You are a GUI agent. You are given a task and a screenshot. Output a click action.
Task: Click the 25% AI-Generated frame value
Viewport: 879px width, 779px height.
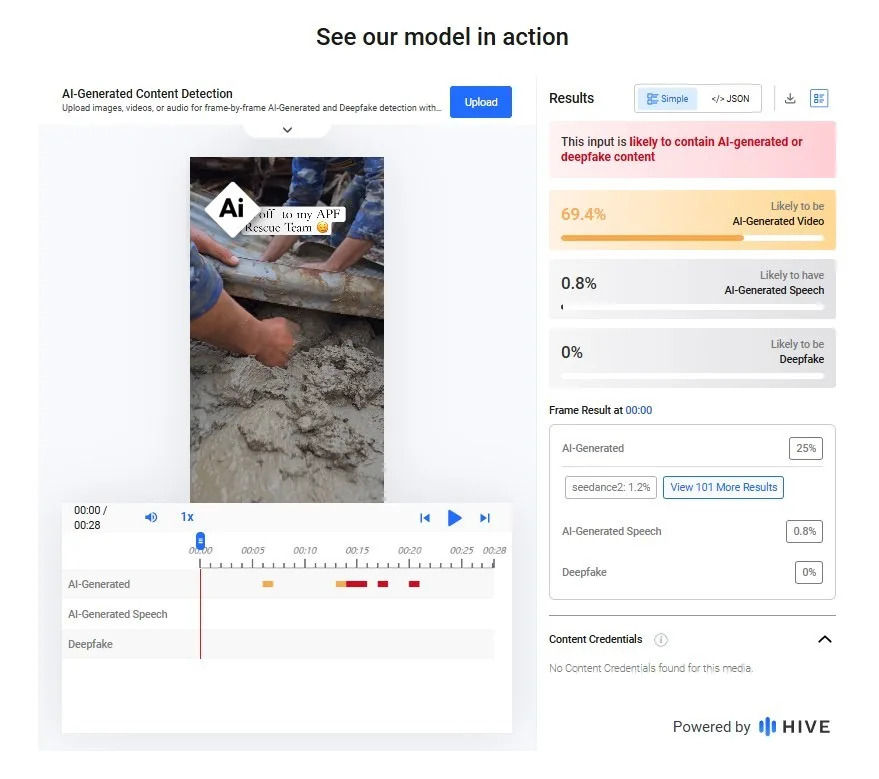click(806, 448)
